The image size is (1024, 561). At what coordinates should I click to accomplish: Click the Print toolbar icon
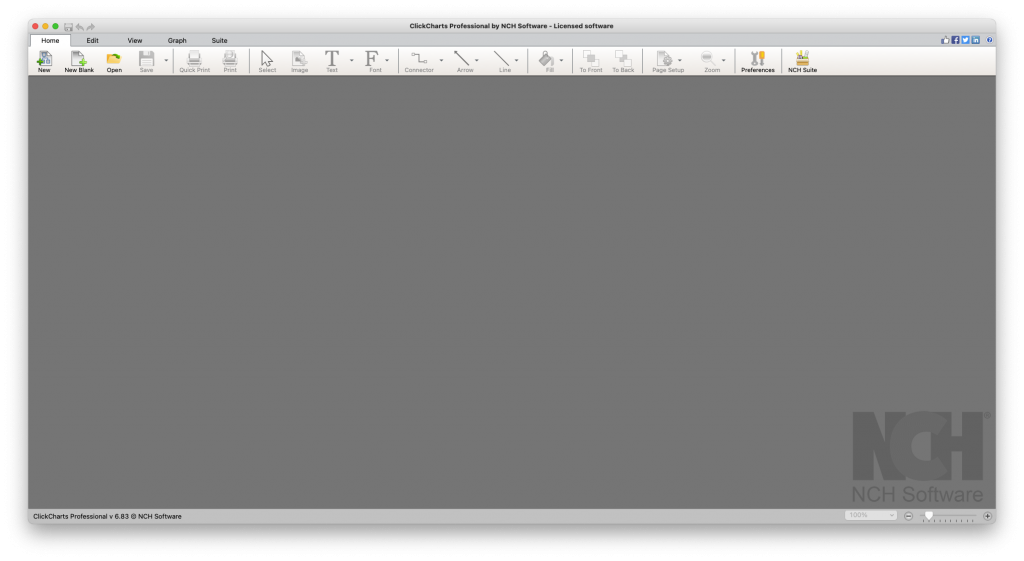click(x=230, y=61)
